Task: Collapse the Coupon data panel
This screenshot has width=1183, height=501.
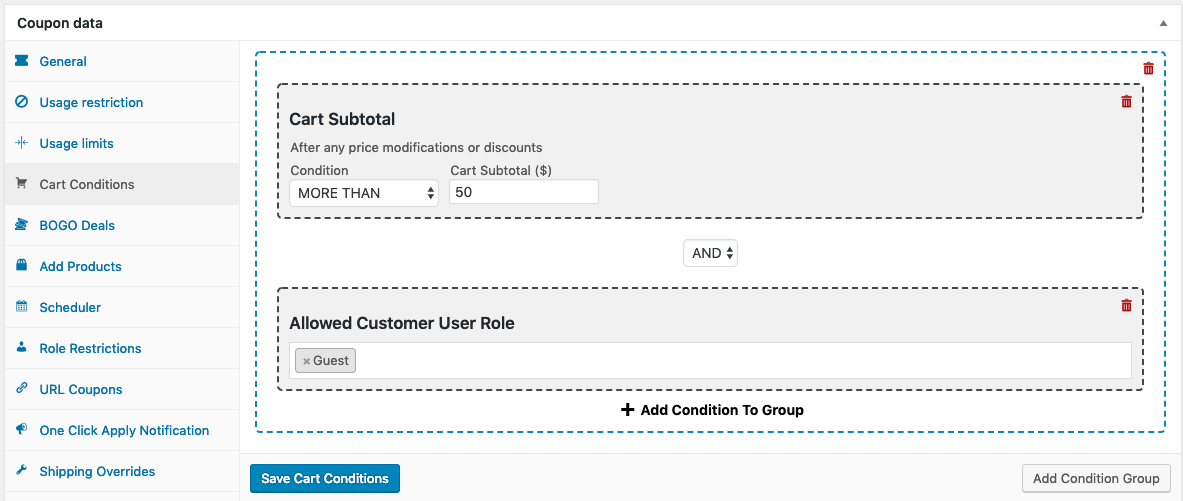Action: click(1163, 23)
